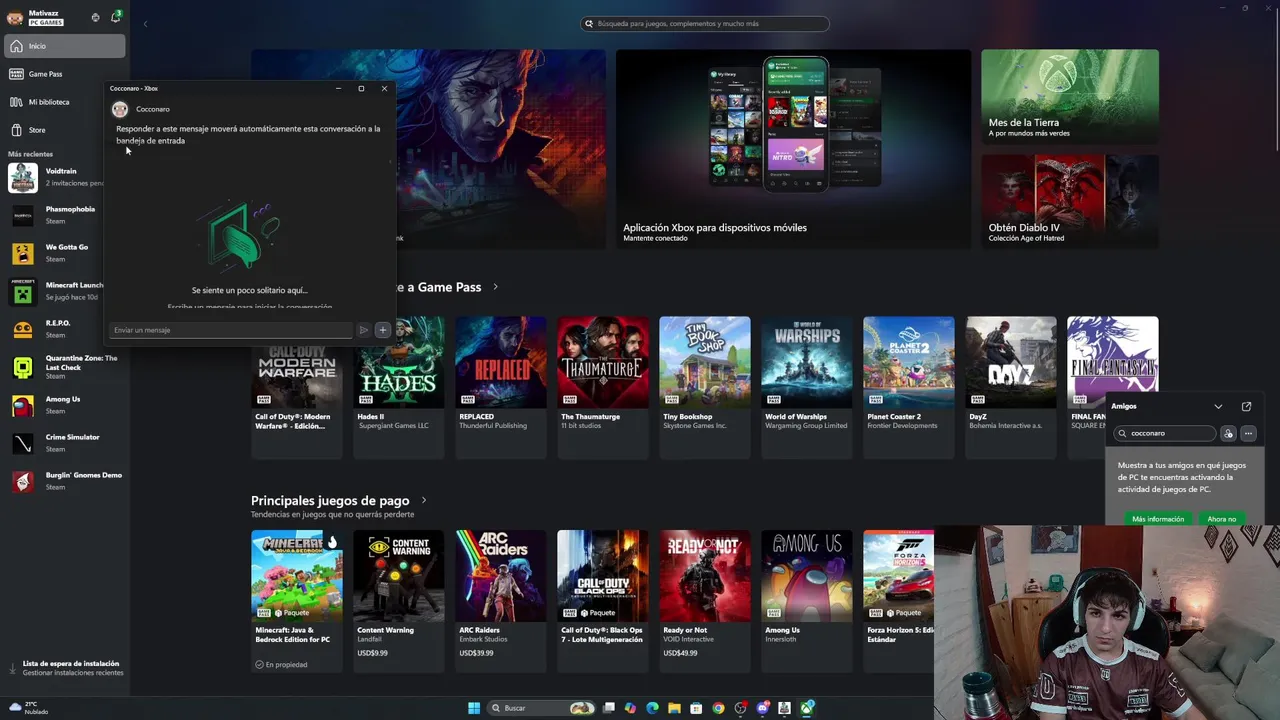
Task: Click the Más información button
Action: (1158, 519)
